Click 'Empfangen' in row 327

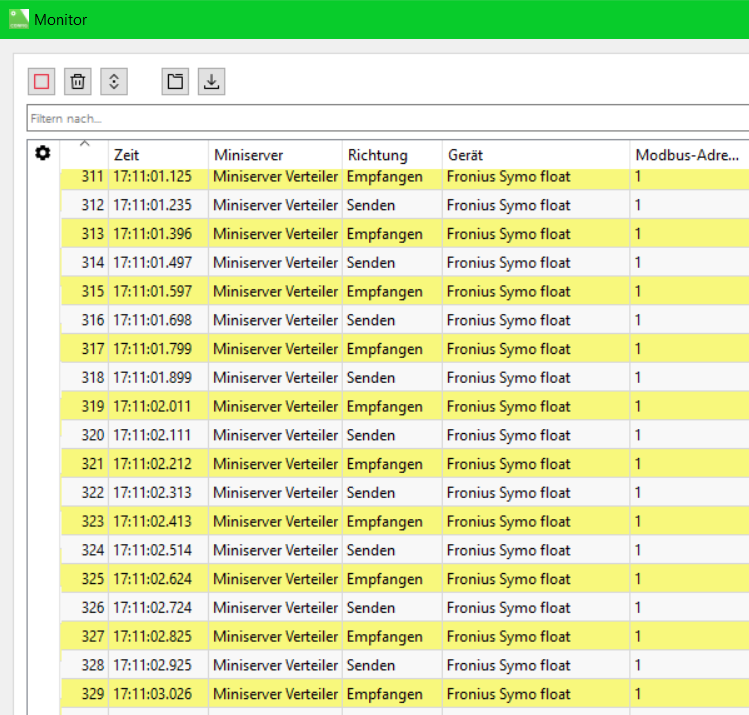(385, 637)
